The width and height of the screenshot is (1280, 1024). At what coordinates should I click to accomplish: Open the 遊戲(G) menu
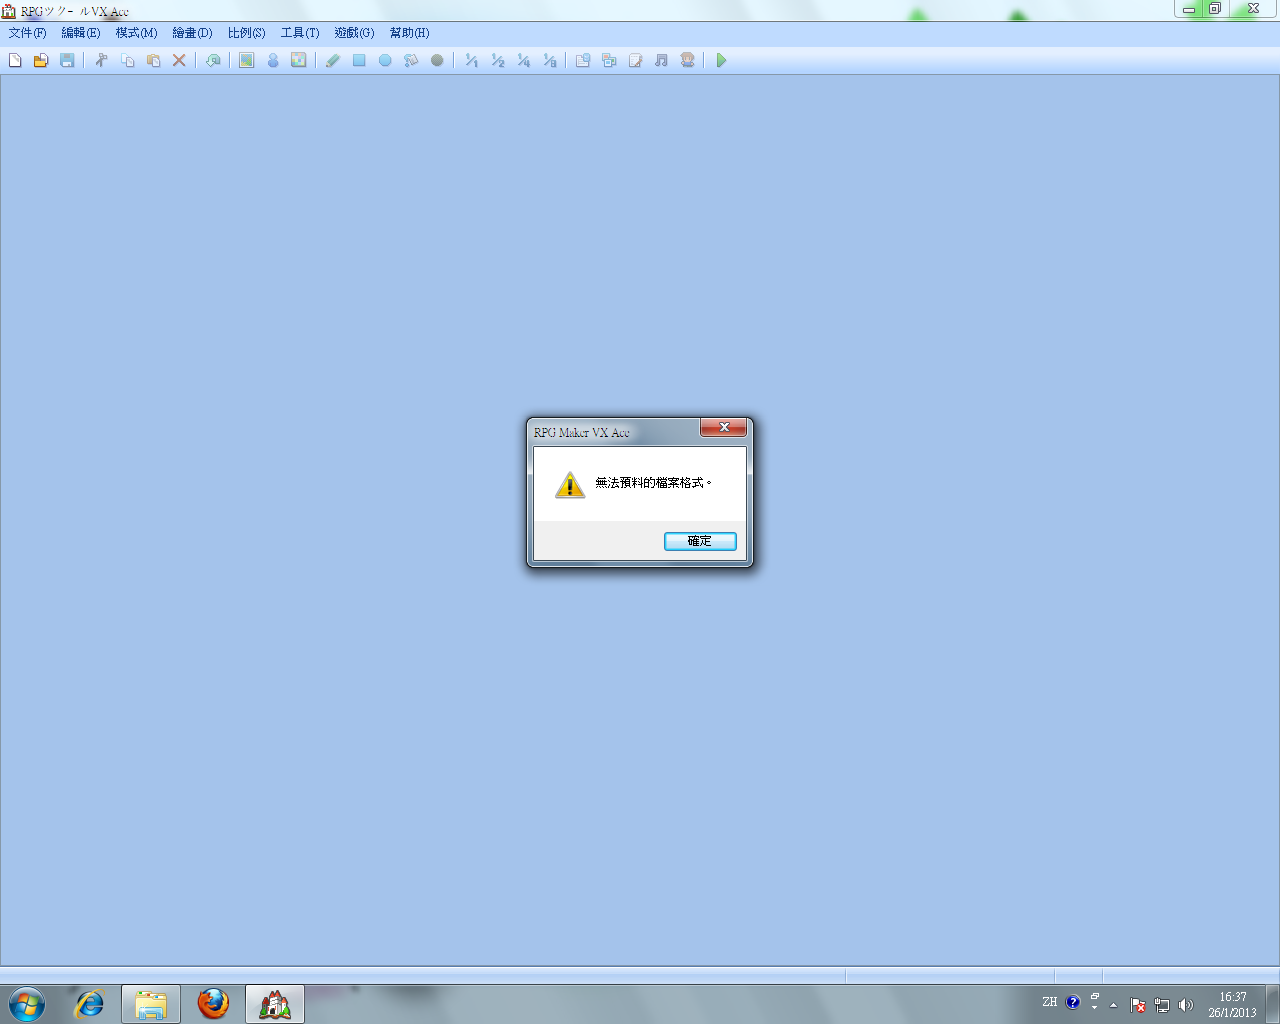coord(354,33)
